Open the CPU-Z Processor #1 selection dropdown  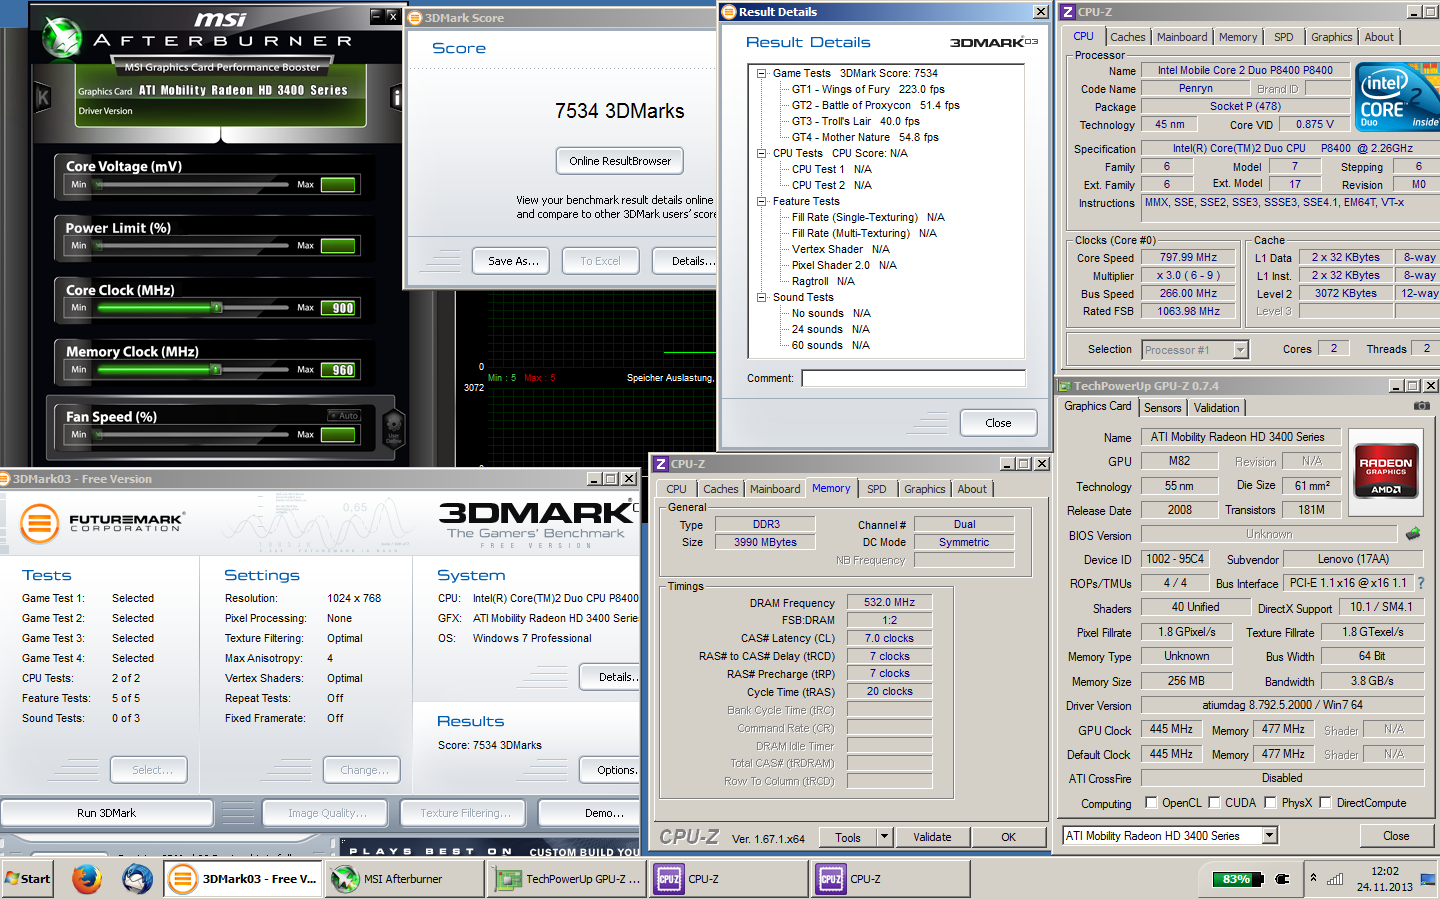point(1241,349)
